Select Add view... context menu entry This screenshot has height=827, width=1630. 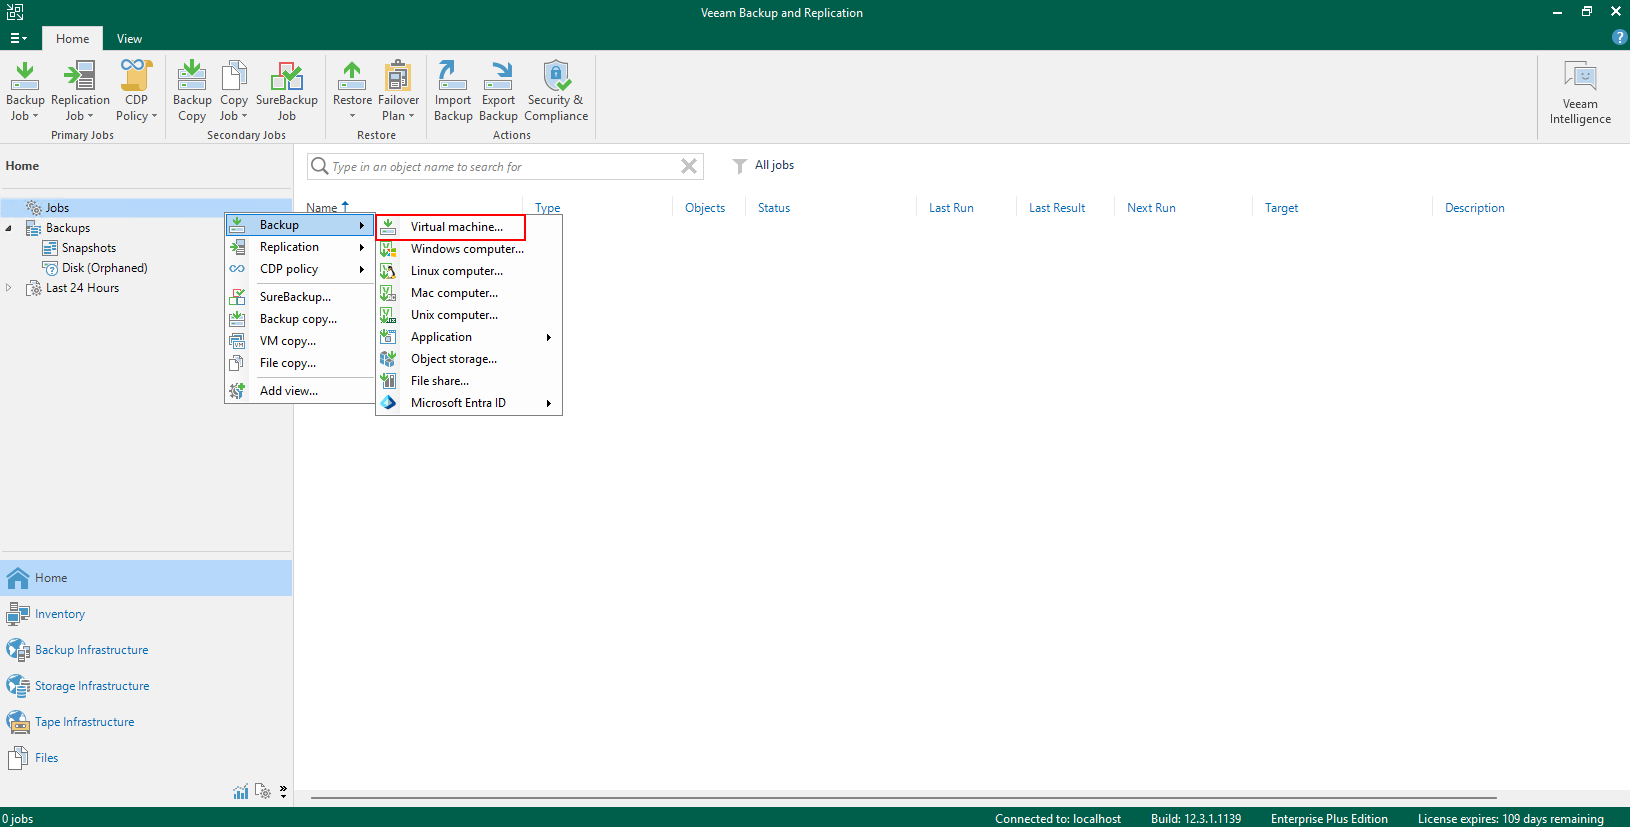point(300,391)
